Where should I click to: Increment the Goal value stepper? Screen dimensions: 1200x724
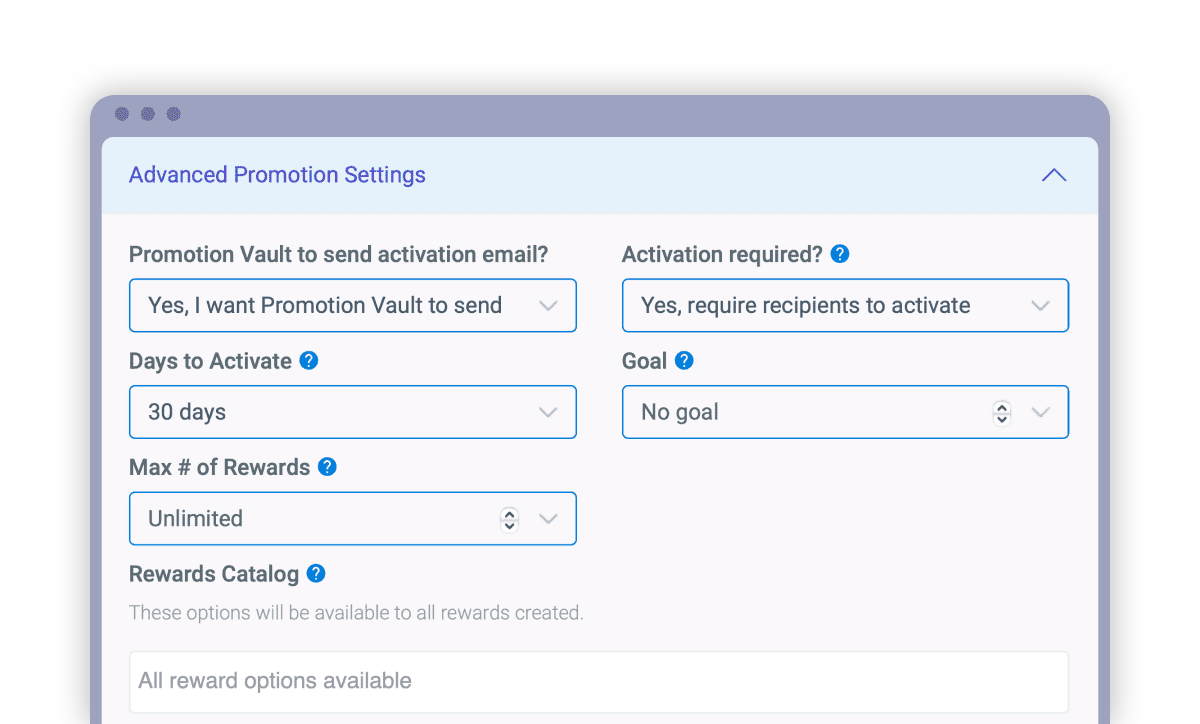(1001, 411)
